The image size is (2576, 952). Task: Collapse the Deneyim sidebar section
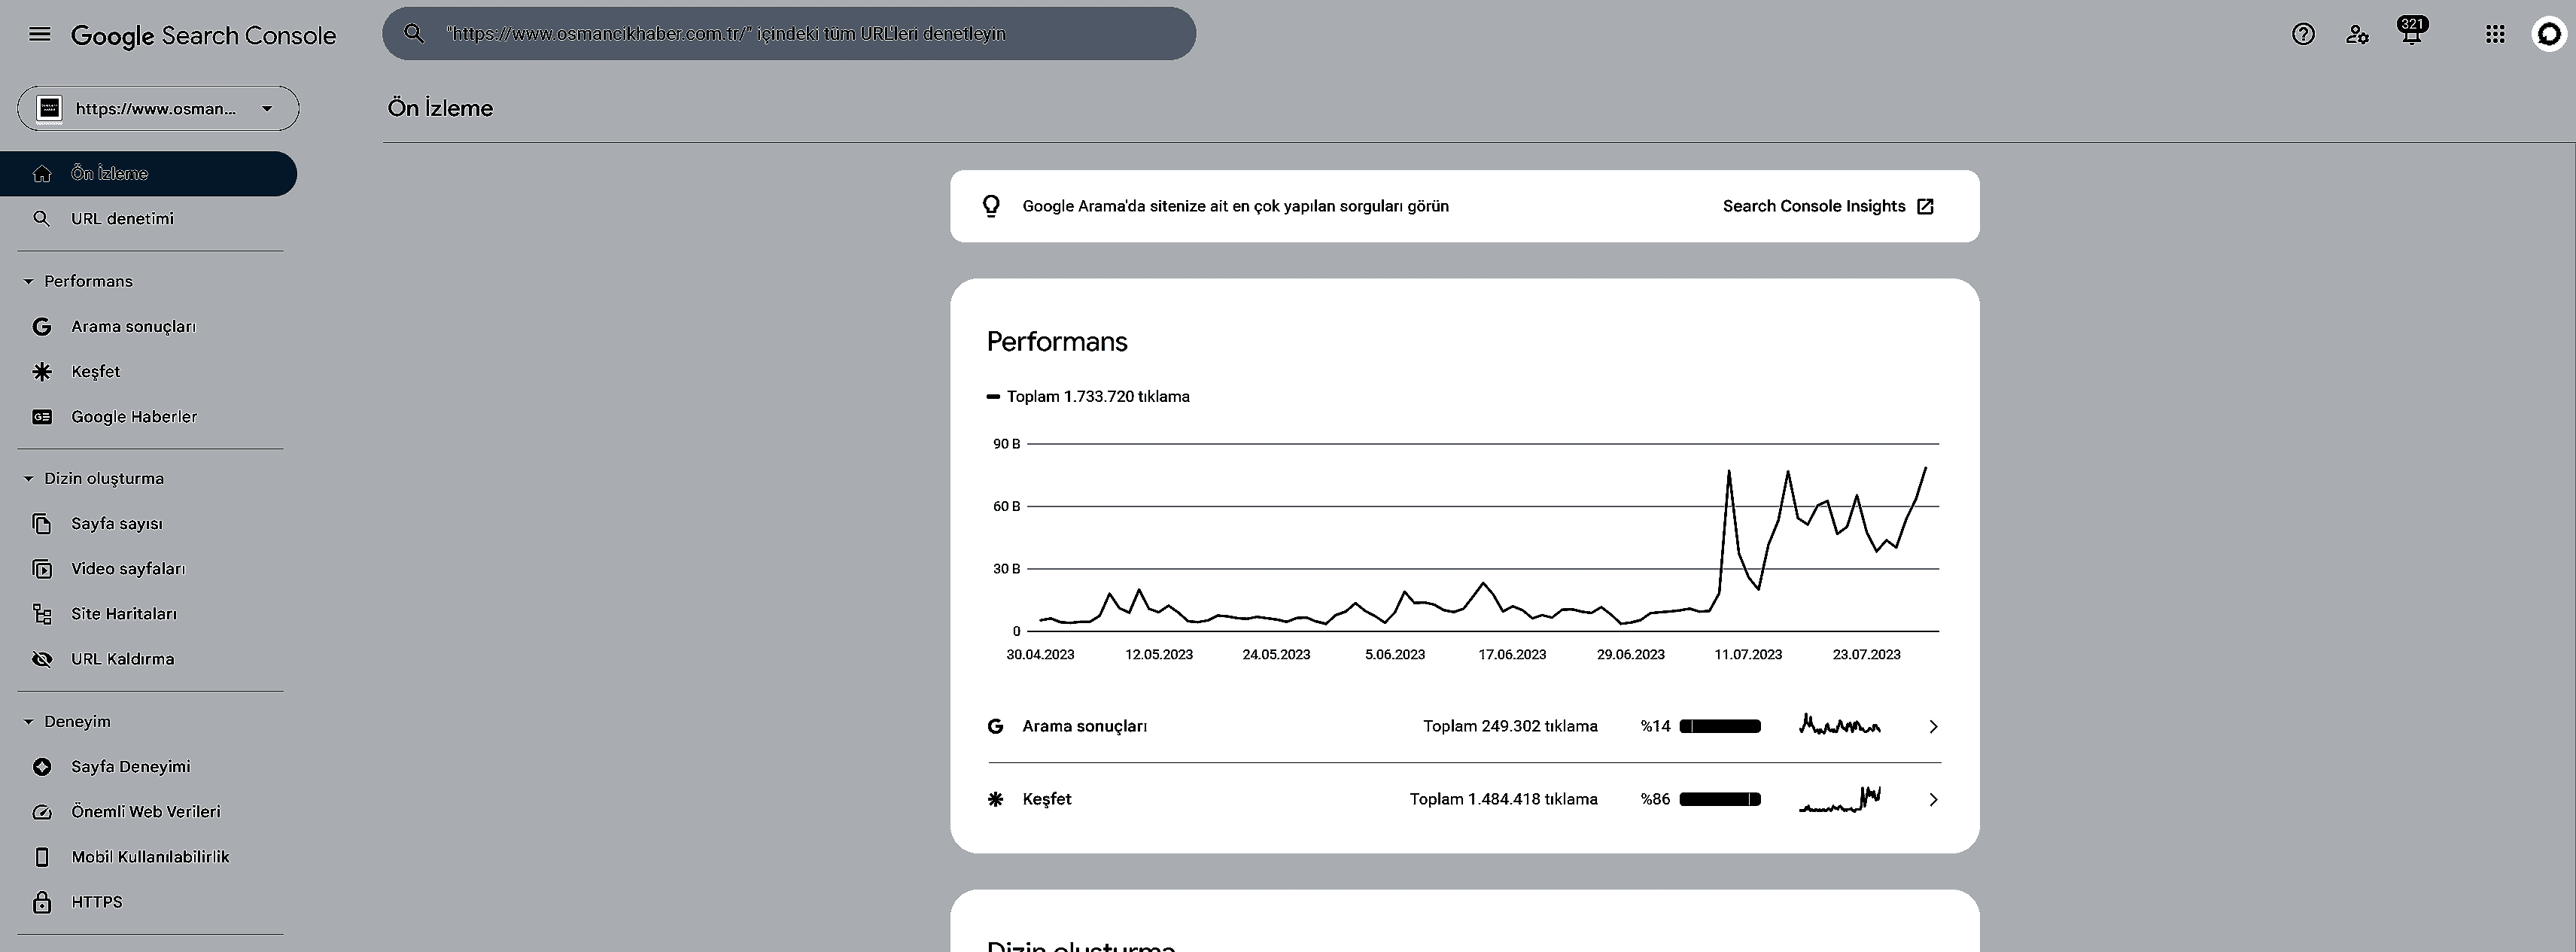[x=67, y=721]
